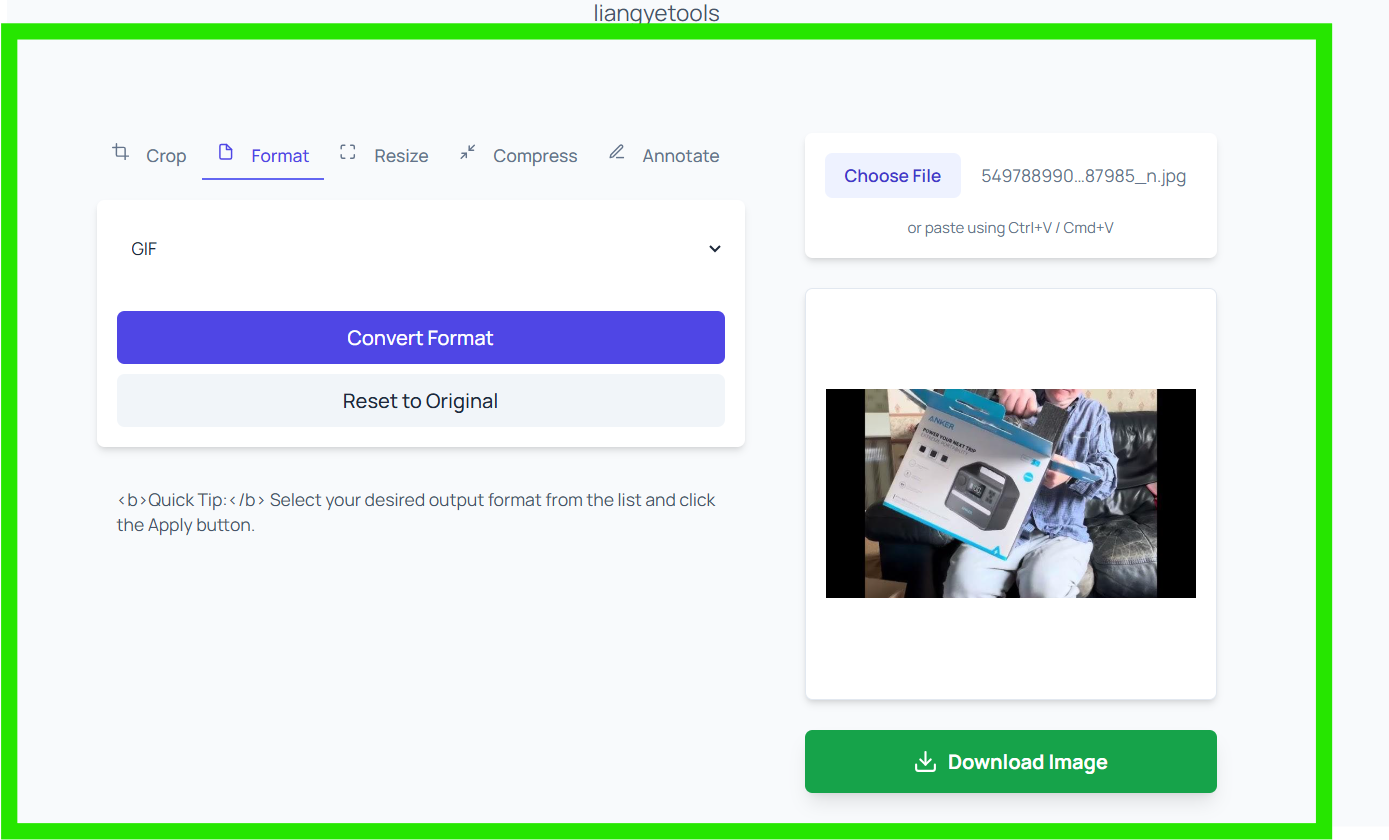
Task: Click the download arrow icon on the green button
Action: tap(925, 761)
